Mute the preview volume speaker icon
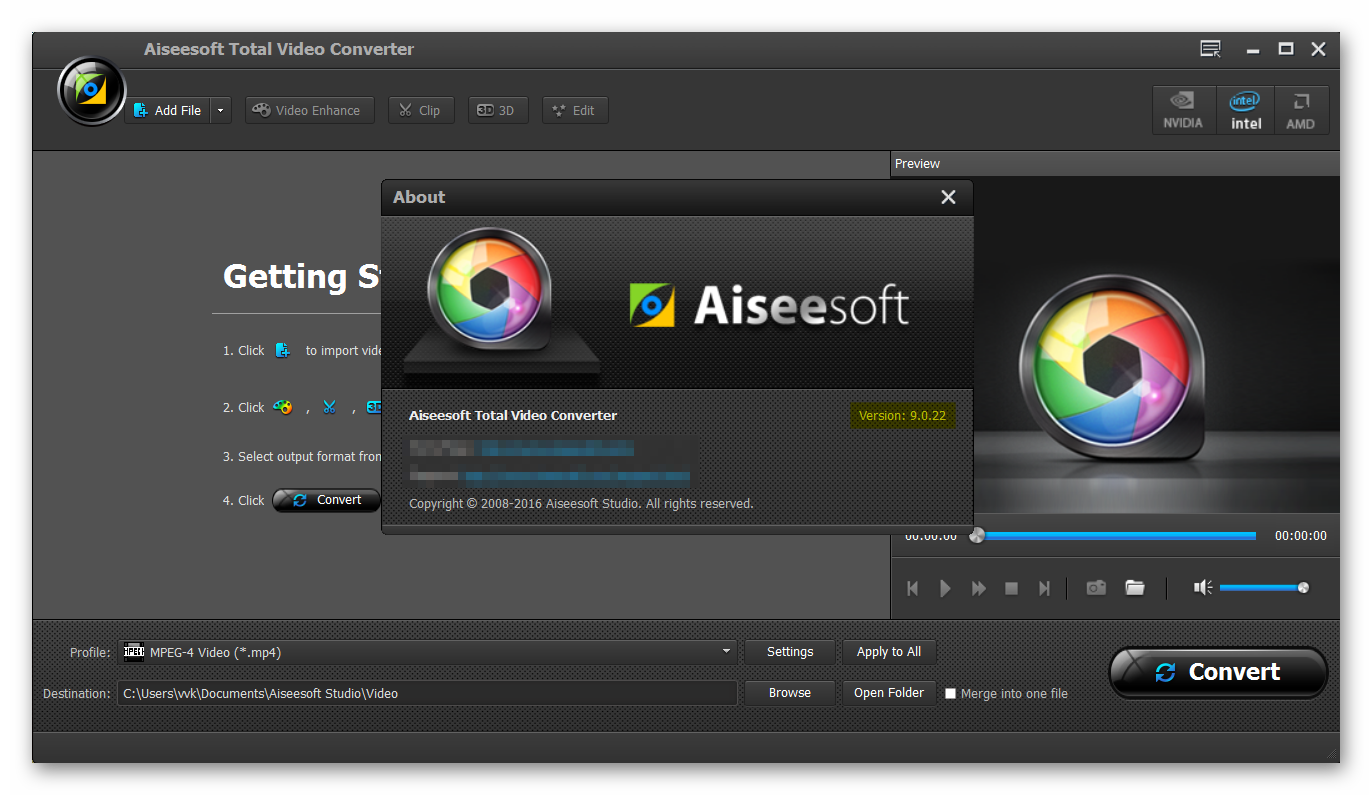 point(1203,588)
